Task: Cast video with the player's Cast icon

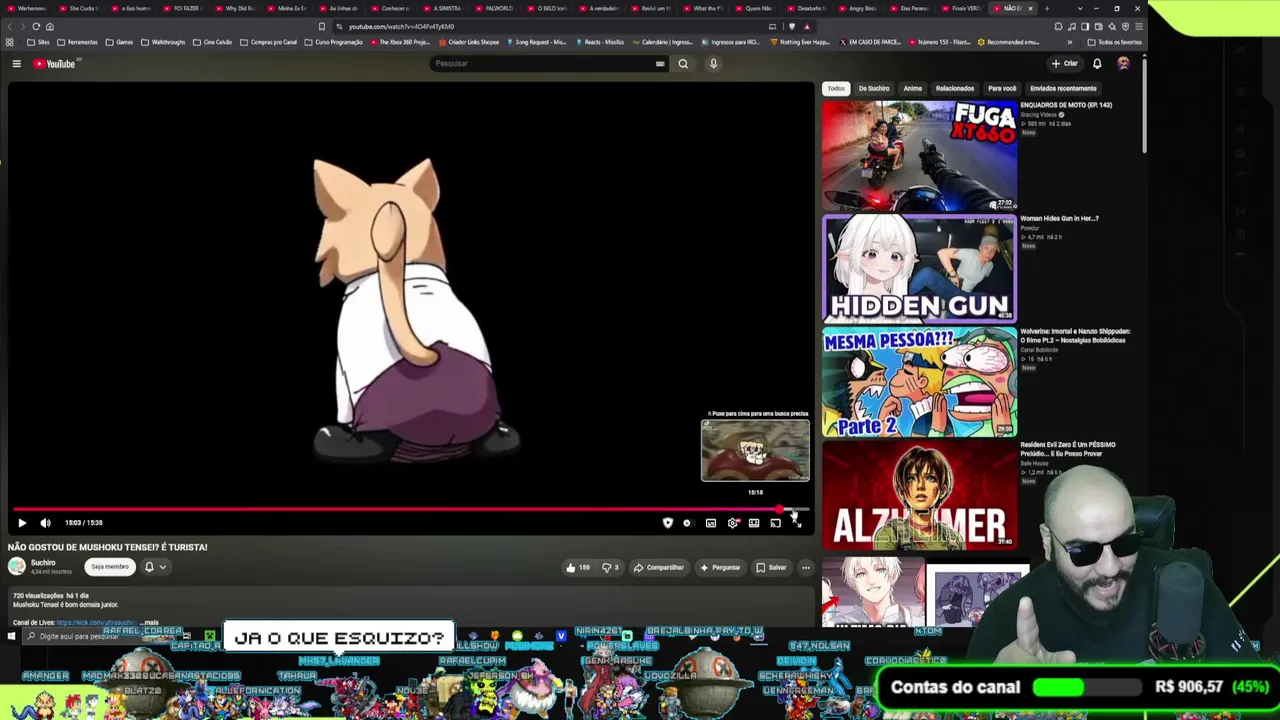Action: tap(775, 522)
